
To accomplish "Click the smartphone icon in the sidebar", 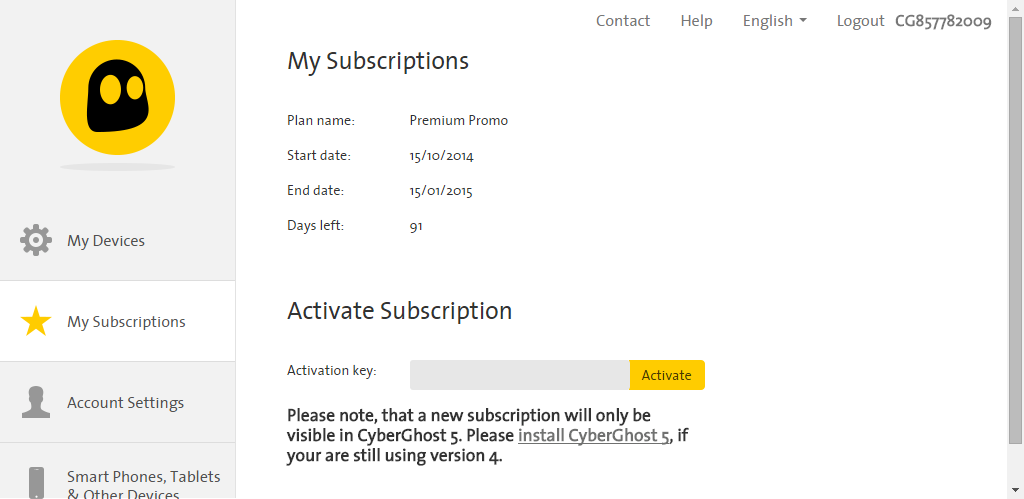I will pos(36,482).
